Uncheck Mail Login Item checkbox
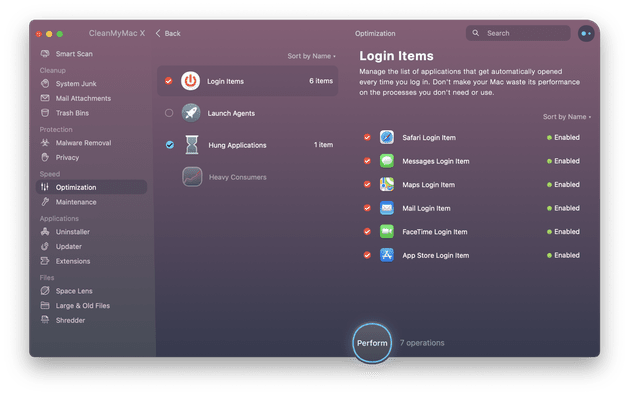The height and width of the screenshot is (396, 630). coord(367,208)
